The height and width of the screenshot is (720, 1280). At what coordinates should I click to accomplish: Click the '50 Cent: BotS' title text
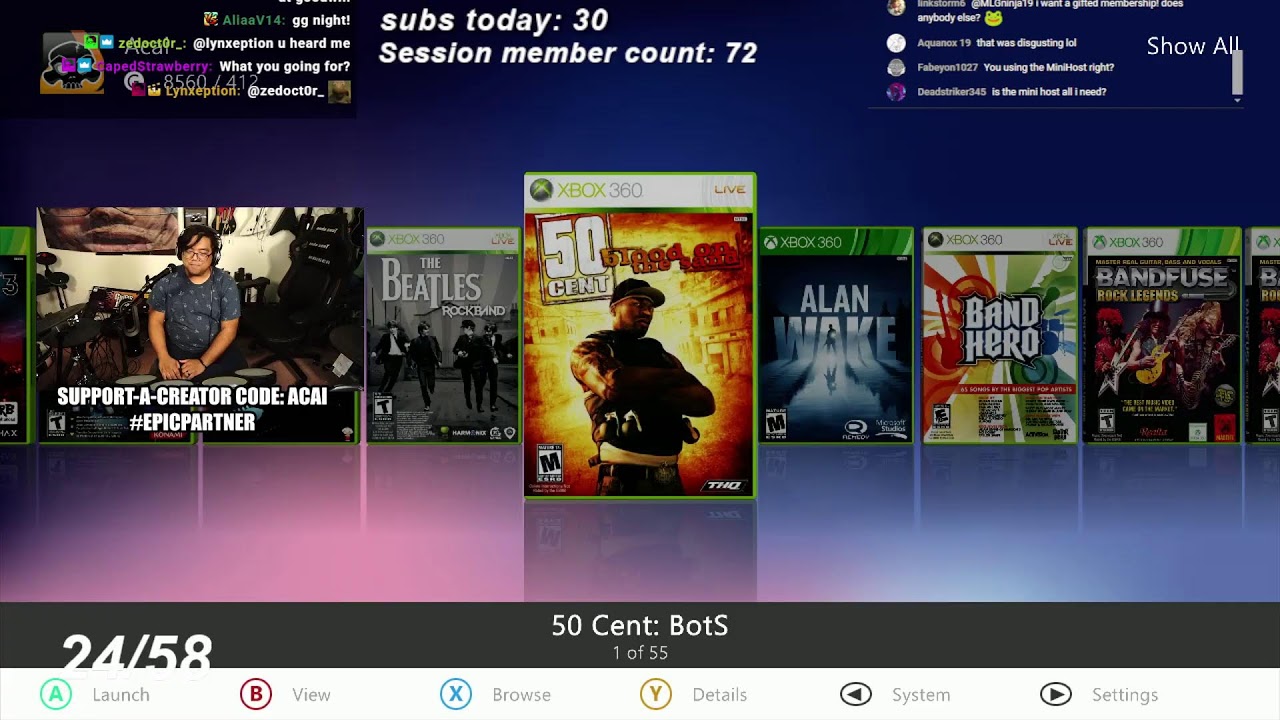click(x=640, y=626)
